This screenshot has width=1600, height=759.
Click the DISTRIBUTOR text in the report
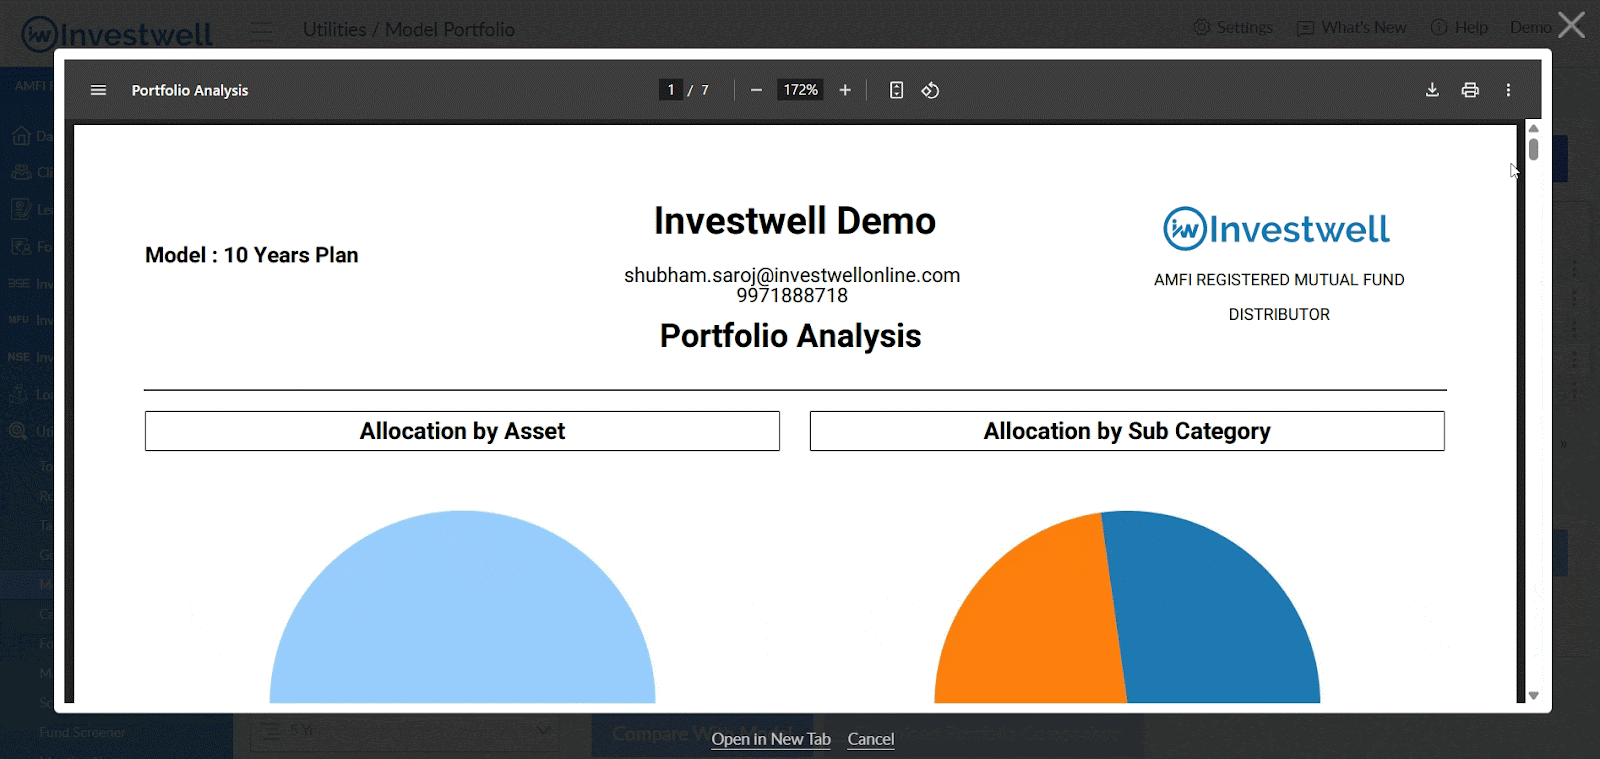1279,314
